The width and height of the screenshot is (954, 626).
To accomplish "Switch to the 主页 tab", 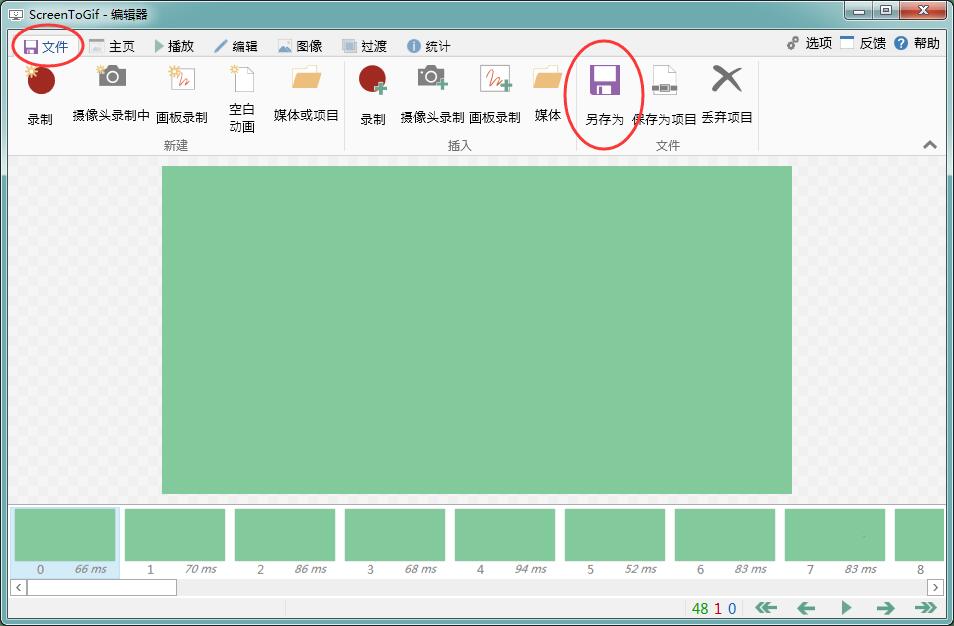I will click(112, 46).
